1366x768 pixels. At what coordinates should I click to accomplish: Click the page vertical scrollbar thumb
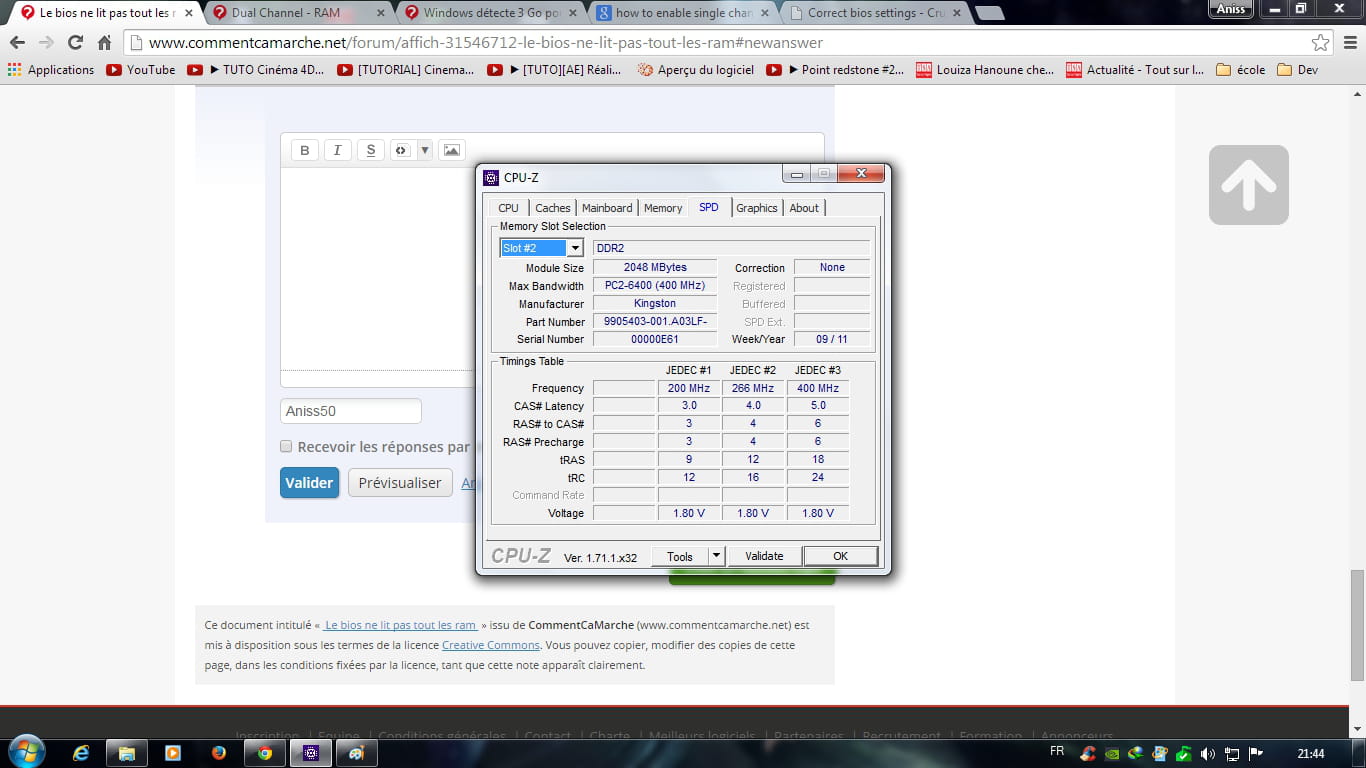[1357, 625]
